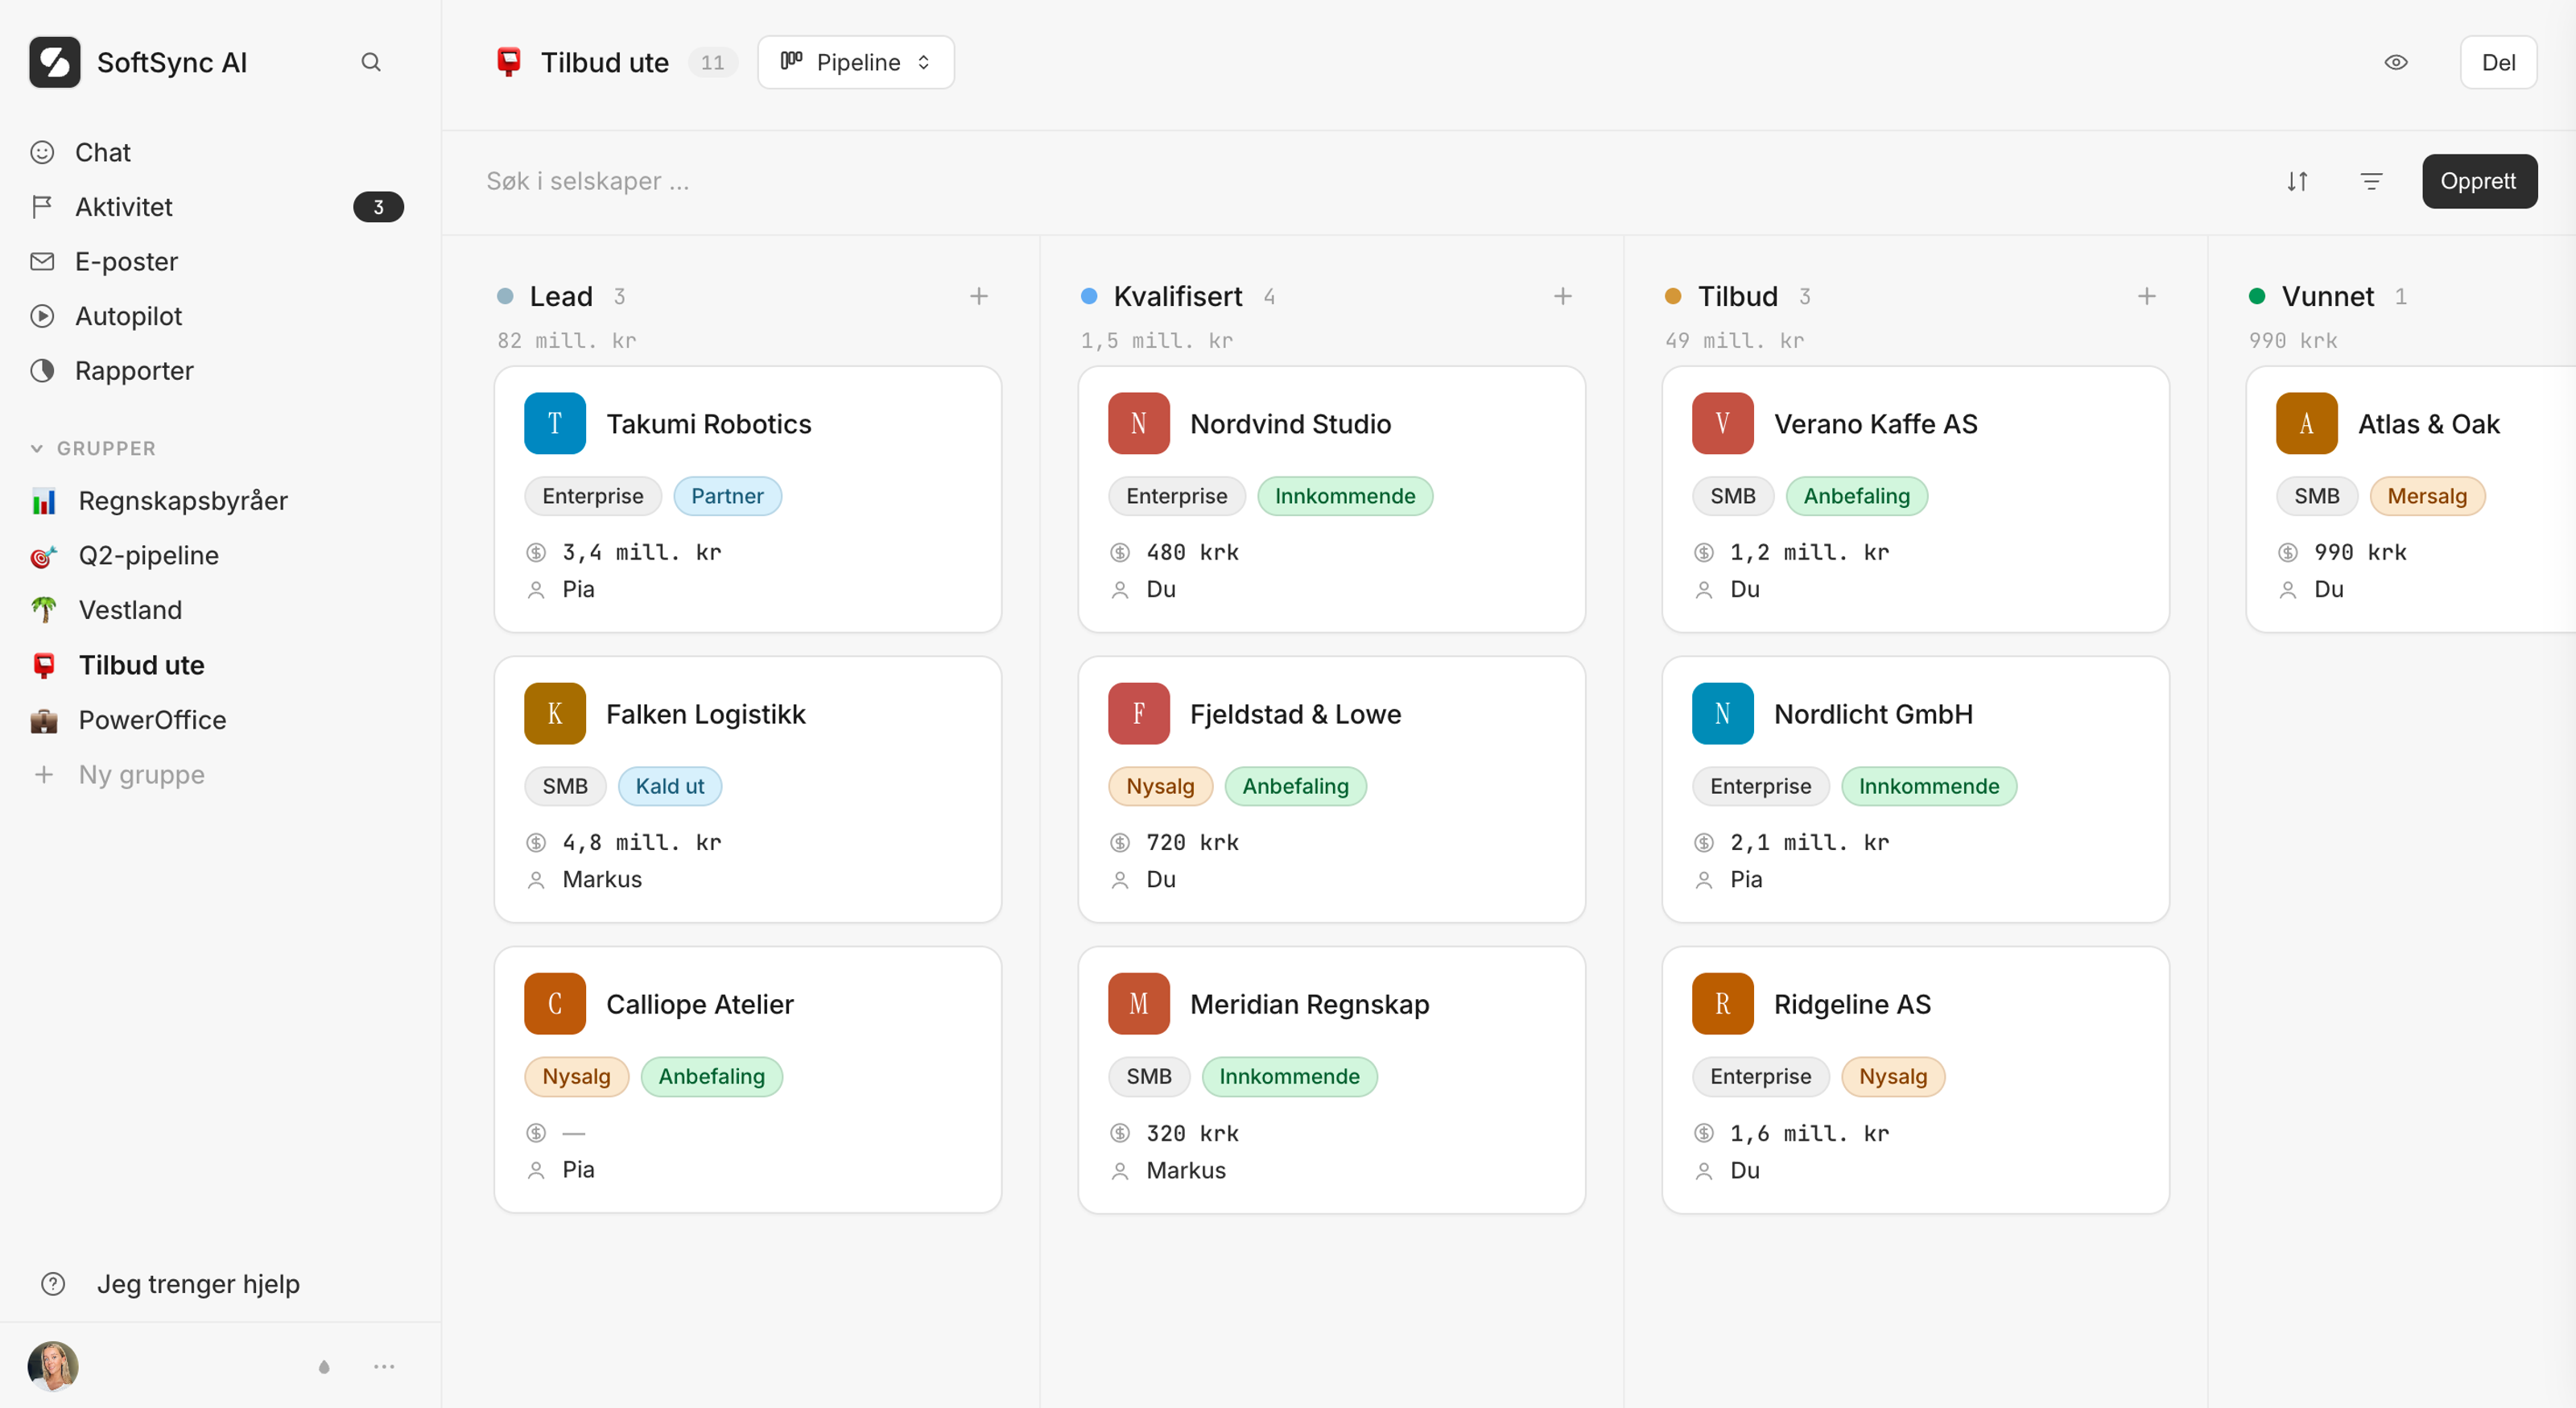Click the SoftSync AI logo
Screen dimensions: 2576x1408
click(55, 62)
